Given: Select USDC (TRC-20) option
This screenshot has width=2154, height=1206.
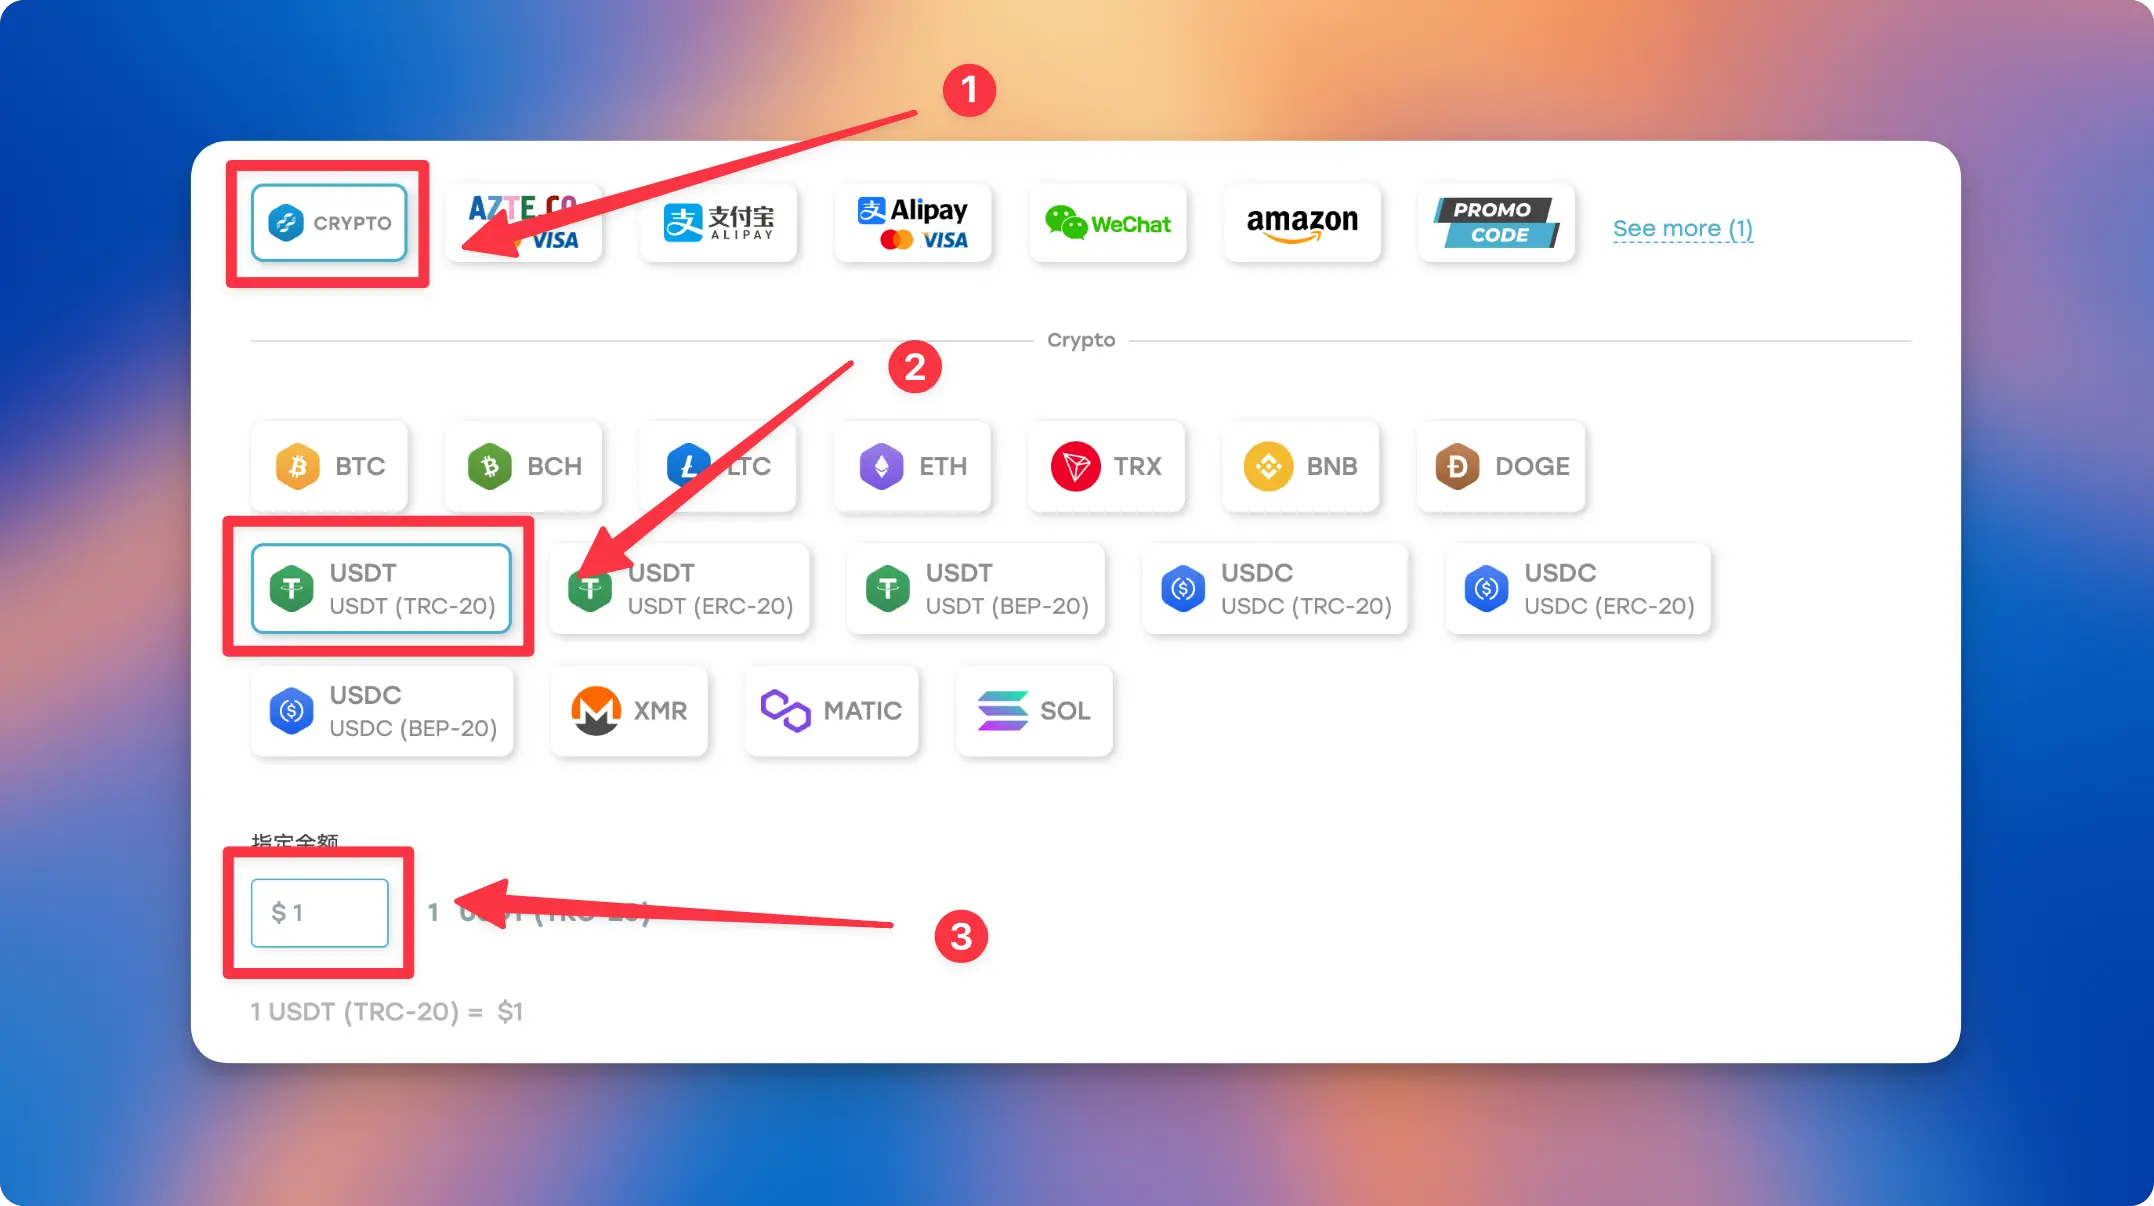Looking at the screenshot, I should (x=1275, y=589).
